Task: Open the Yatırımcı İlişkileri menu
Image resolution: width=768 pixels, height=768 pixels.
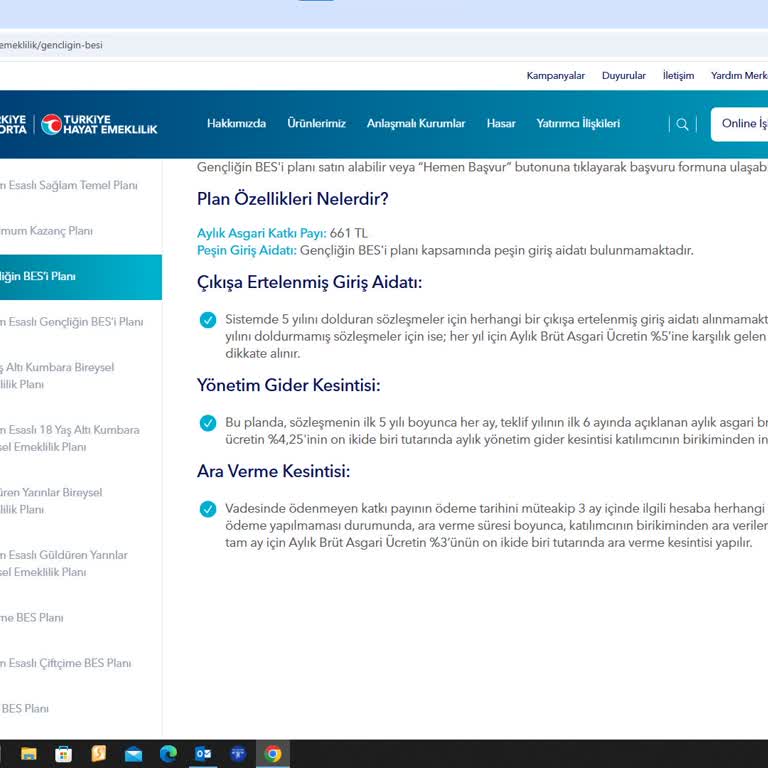Action: (578, 123)
